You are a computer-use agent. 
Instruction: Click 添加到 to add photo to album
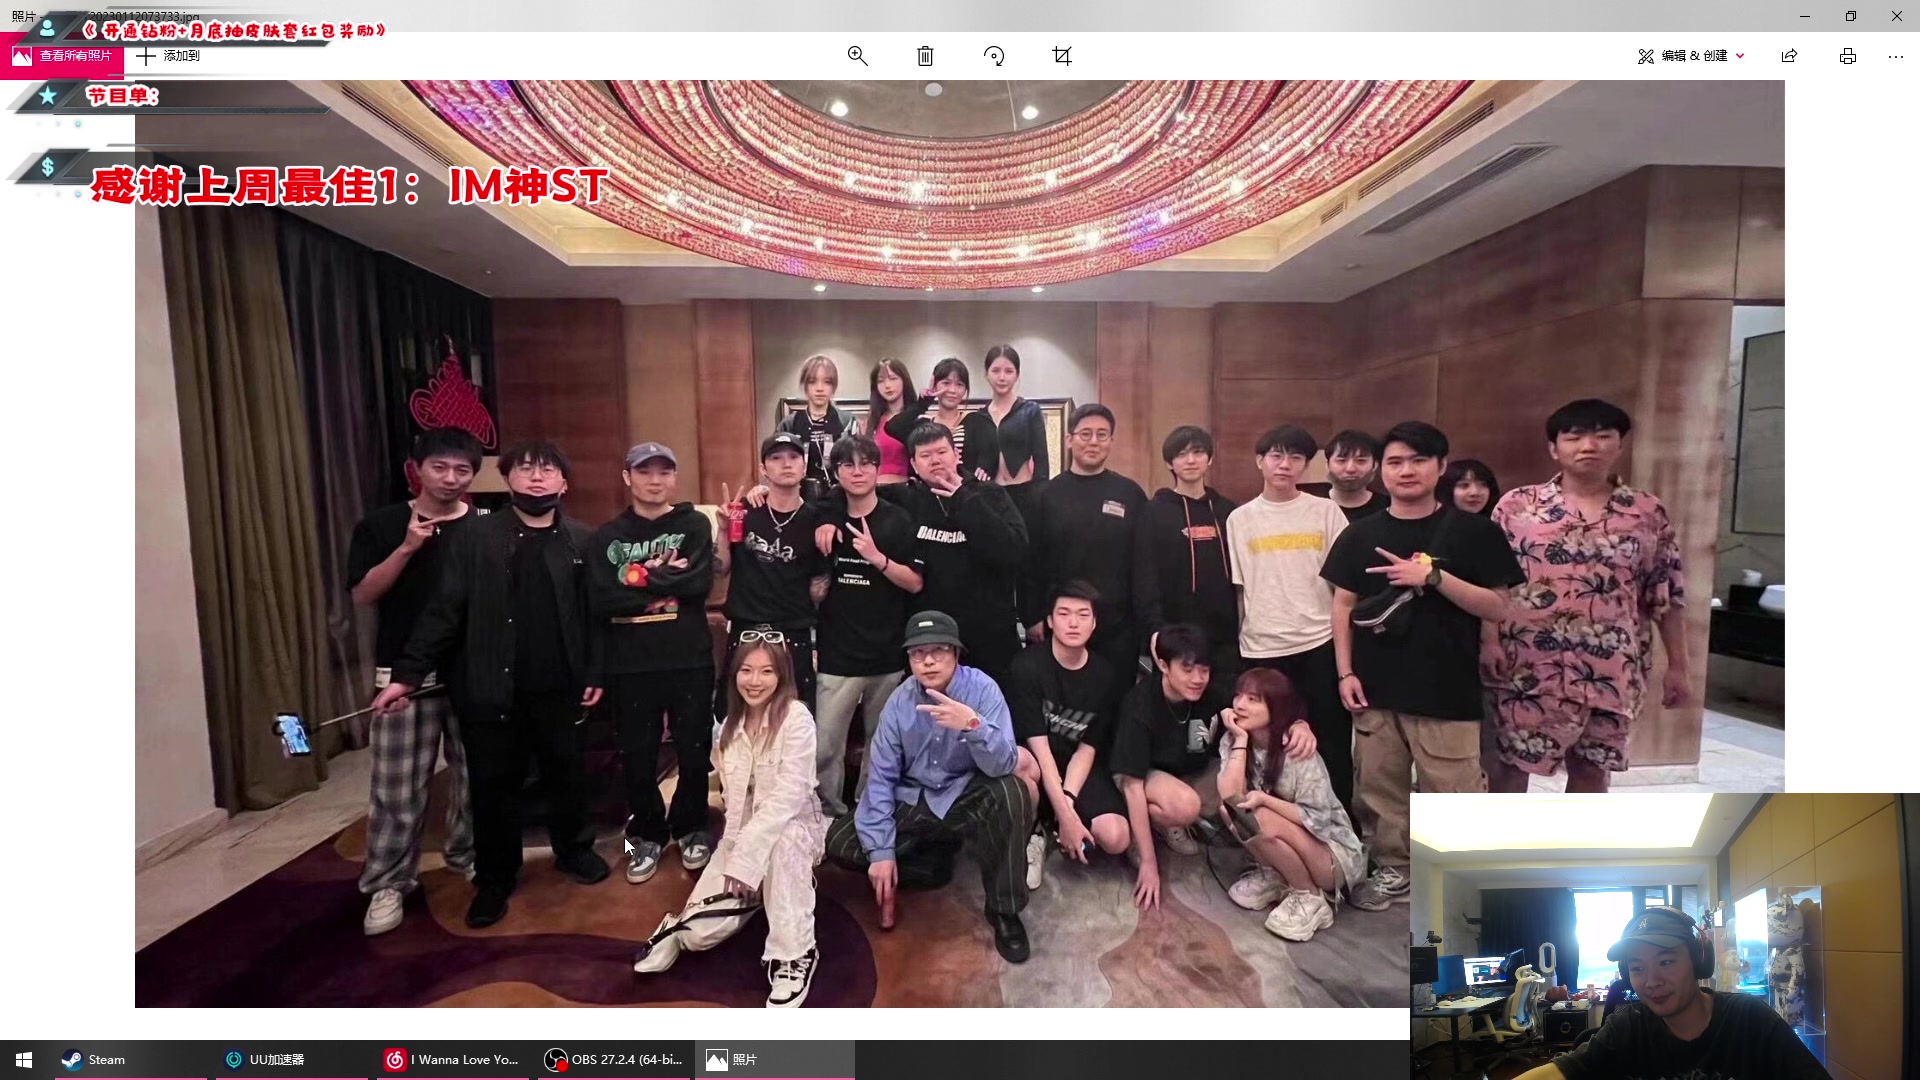(x=181, y=56)
